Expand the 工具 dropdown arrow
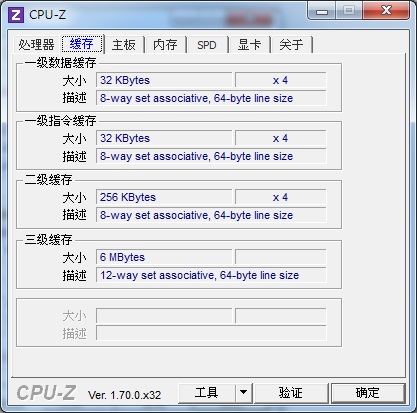Viewport: 417px width, 413px height. point(244,393)
